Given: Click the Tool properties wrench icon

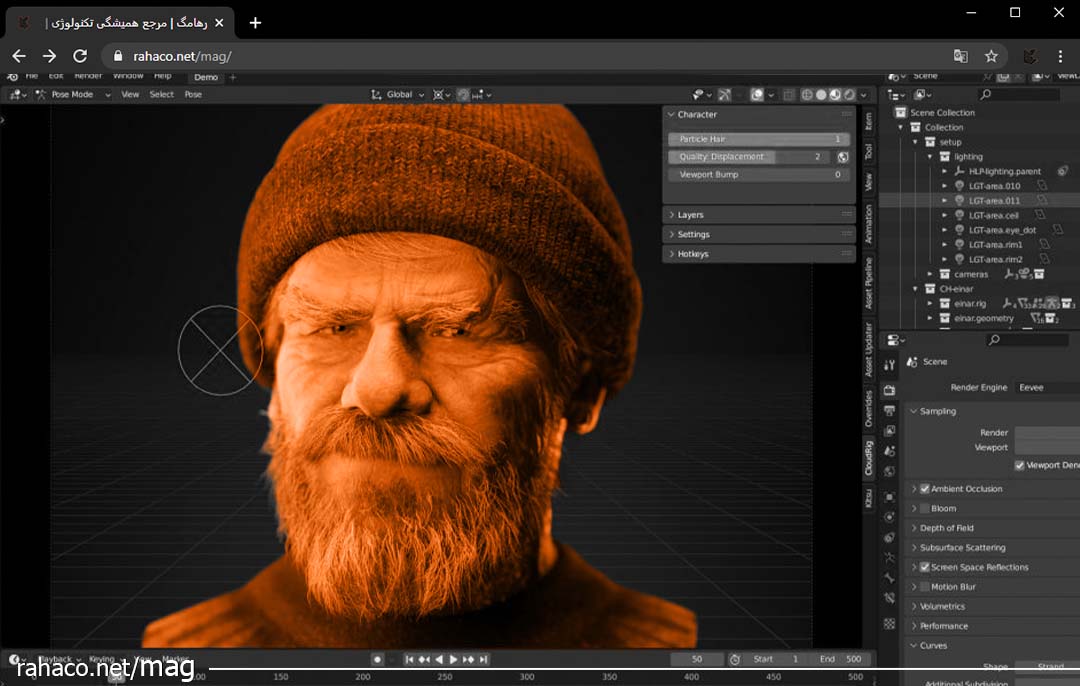Looking at the screenshot, I should click(889, 366).
